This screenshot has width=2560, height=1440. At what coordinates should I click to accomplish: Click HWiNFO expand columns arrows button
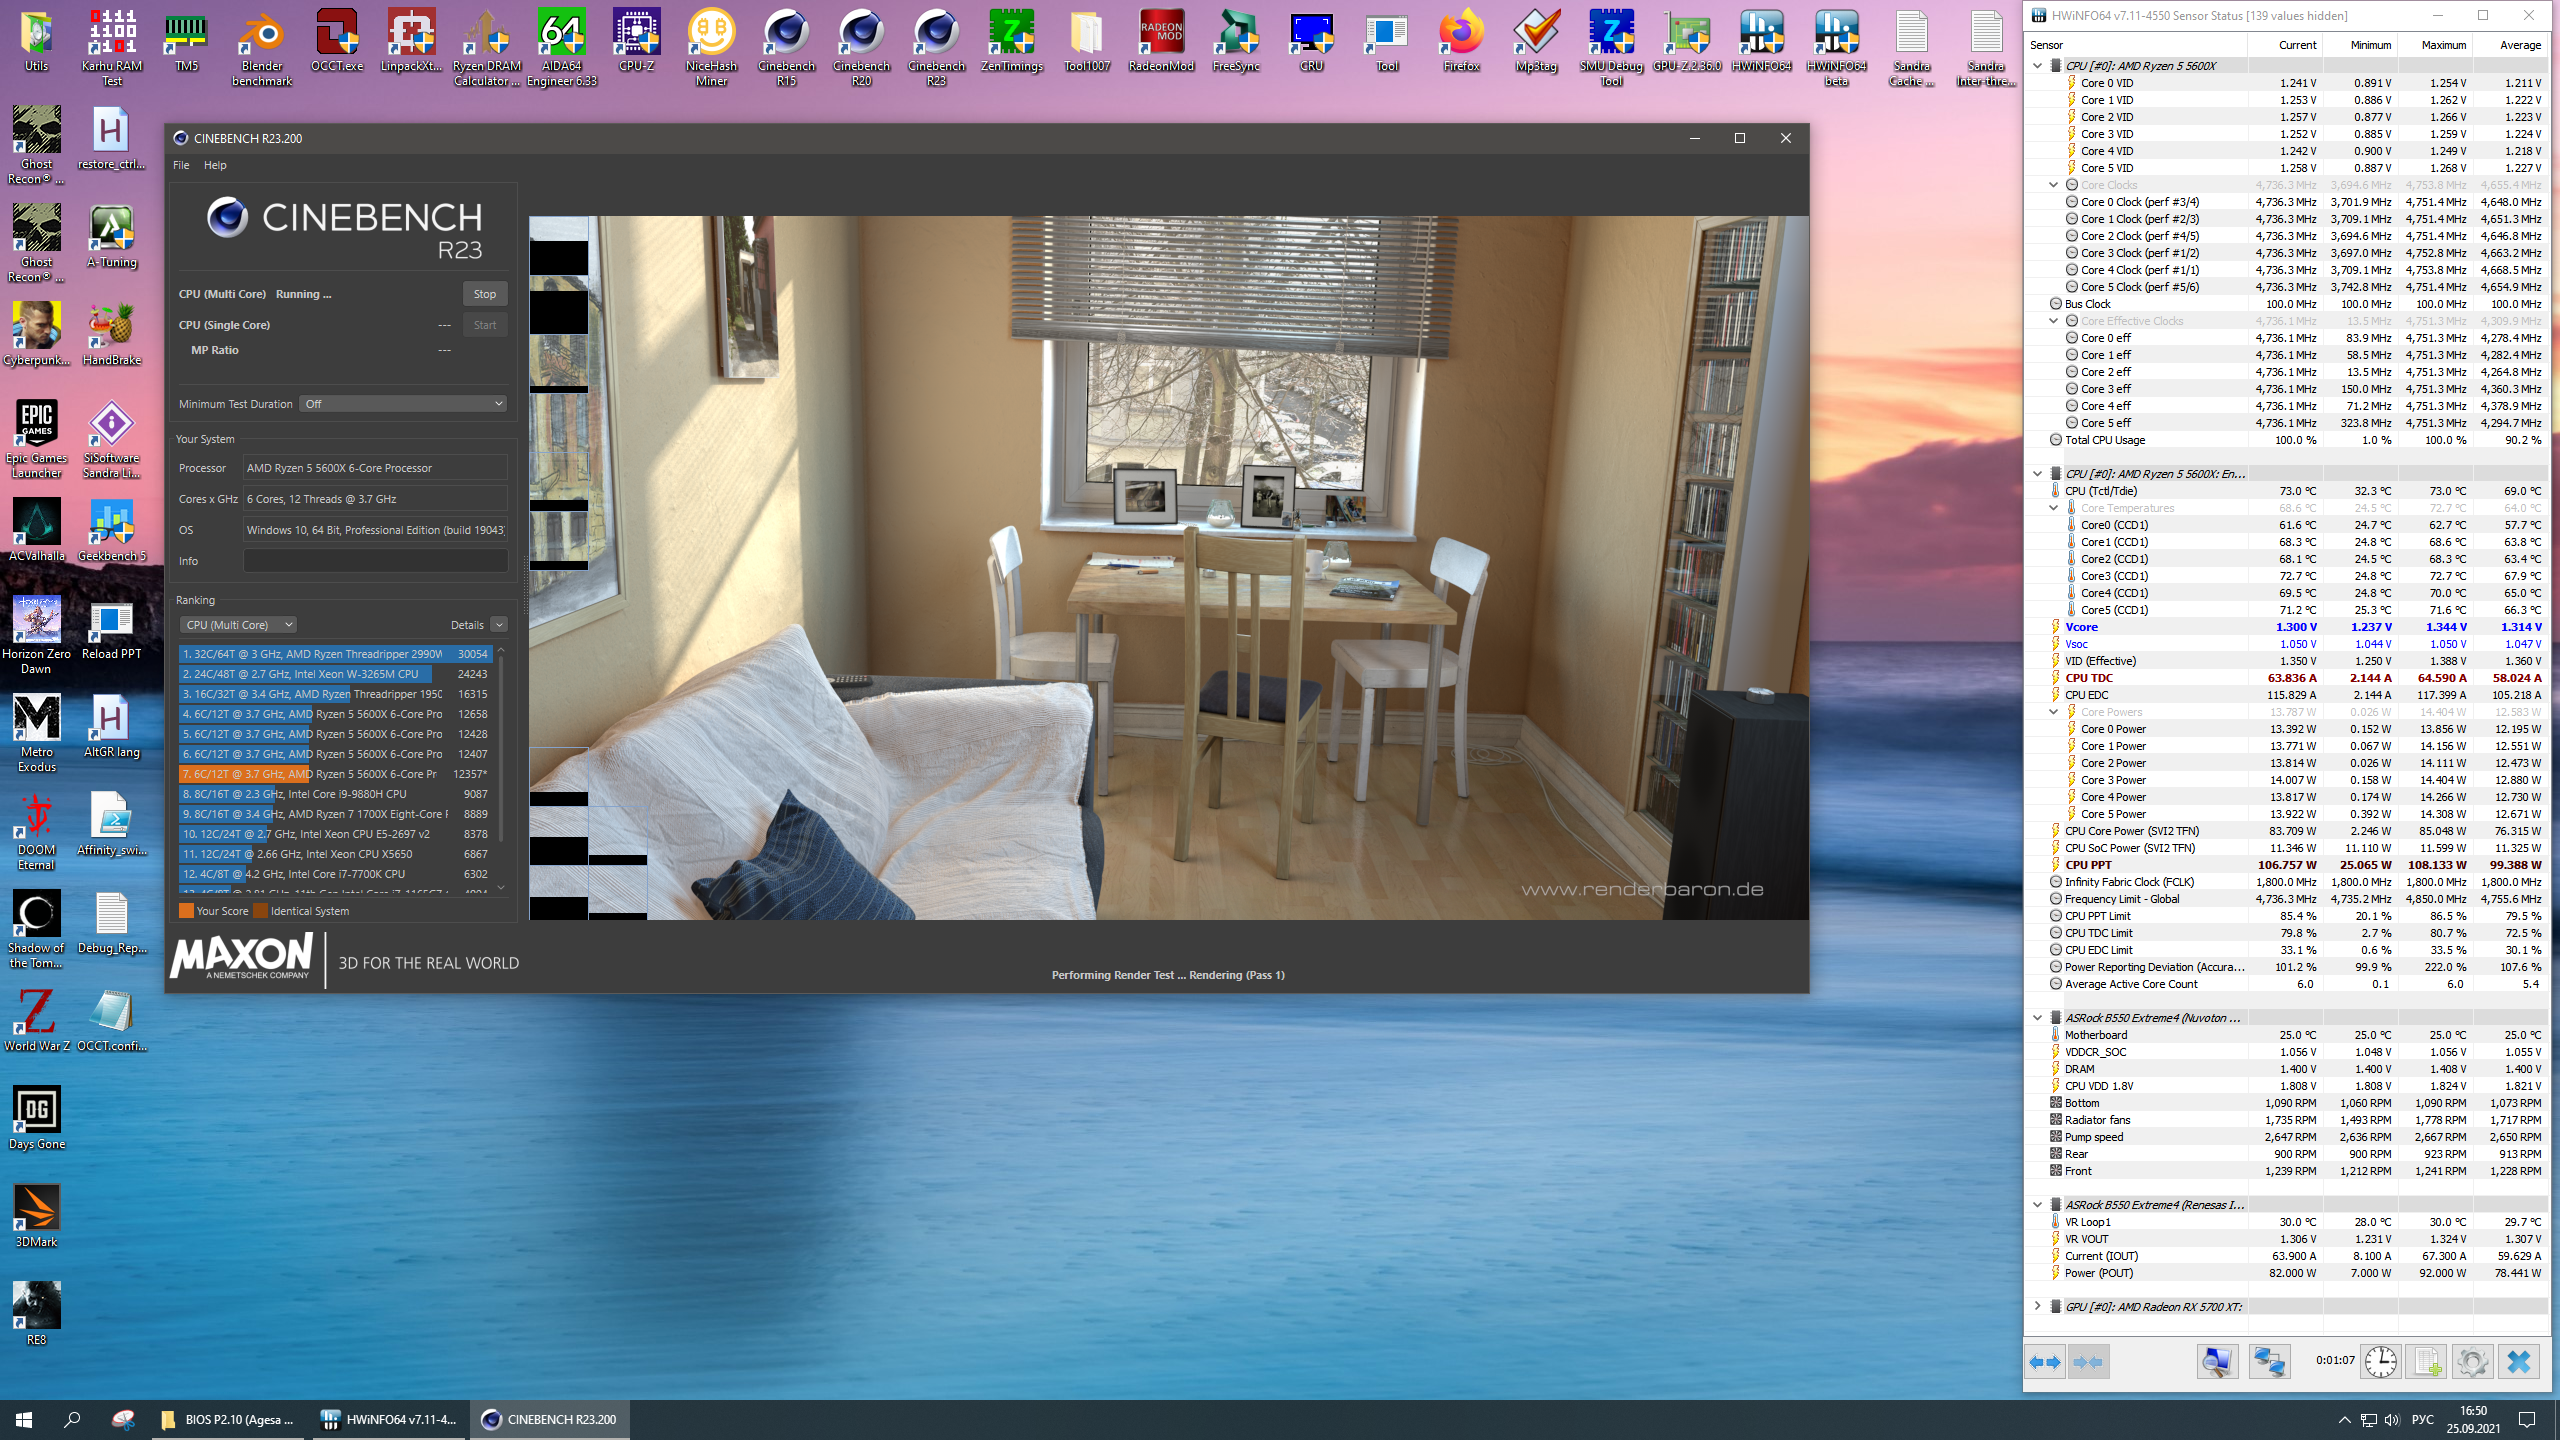coord(2045,1362)
